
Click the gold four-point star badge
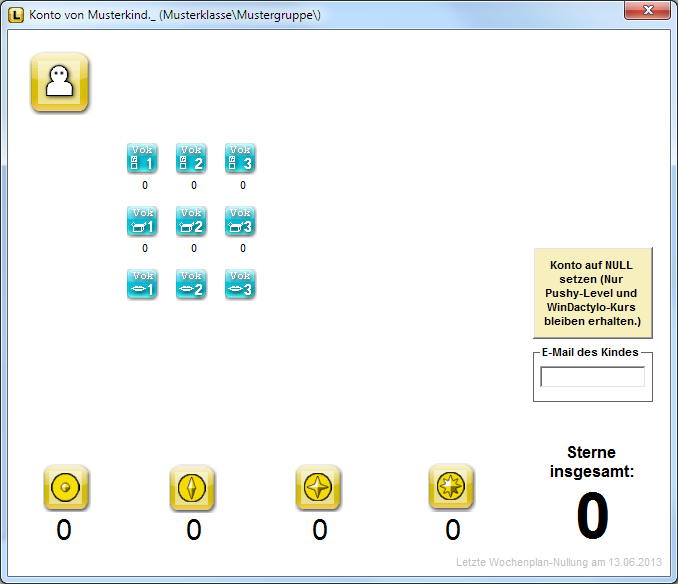click(318, 488)
